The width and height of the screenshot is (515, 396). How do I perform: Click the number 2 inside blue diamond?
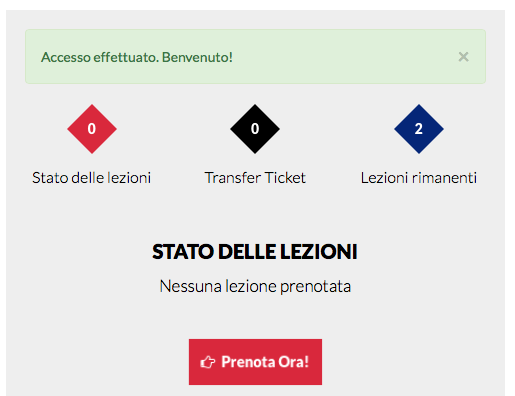[x=419, y=129]
